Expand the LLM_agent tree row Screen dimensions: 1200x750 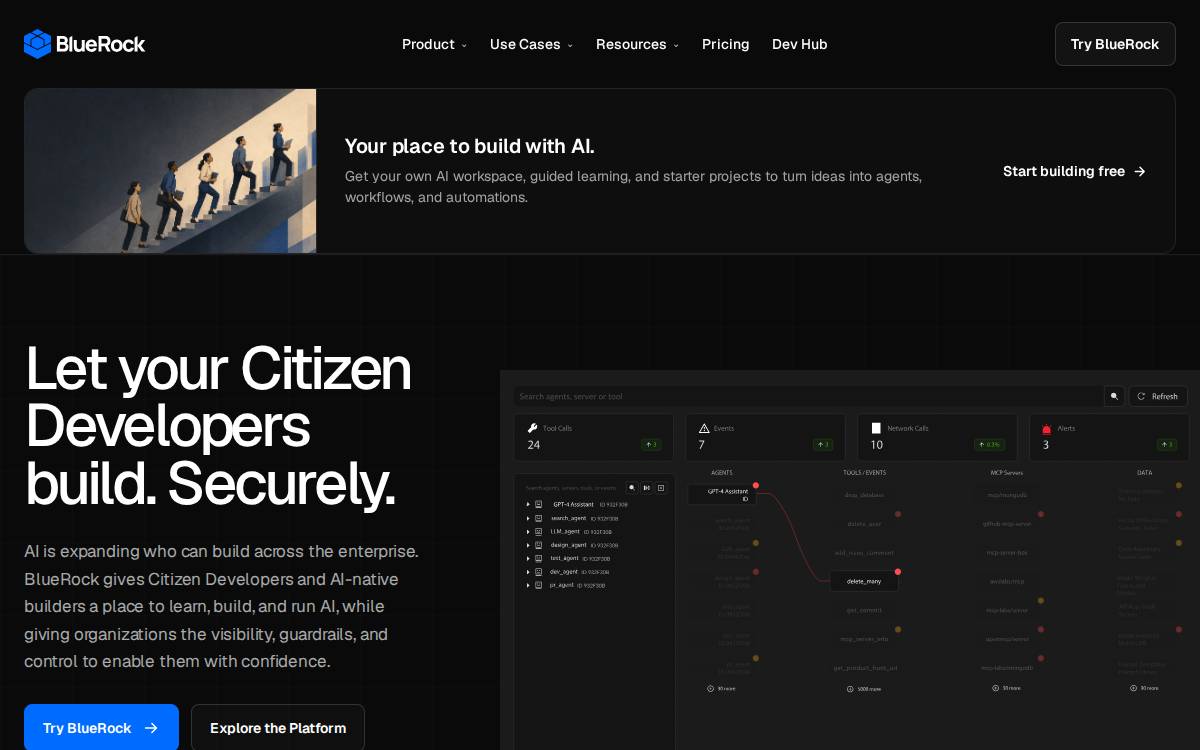pyautogui.click(x=528, y=532)
